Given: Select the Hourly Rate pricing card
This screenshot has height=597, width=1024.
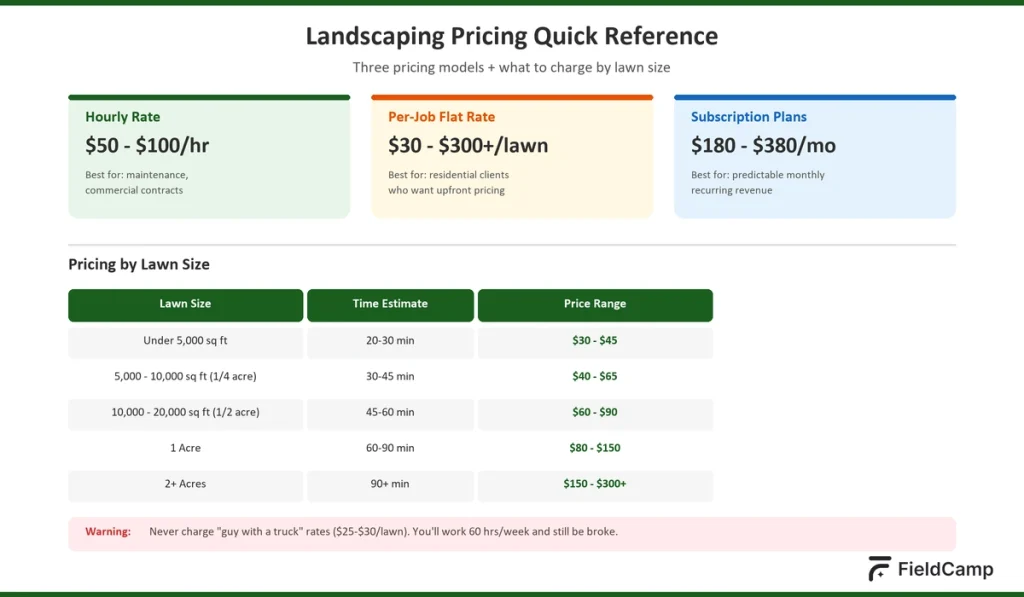Looking at the screenshot, I should 209,157.
